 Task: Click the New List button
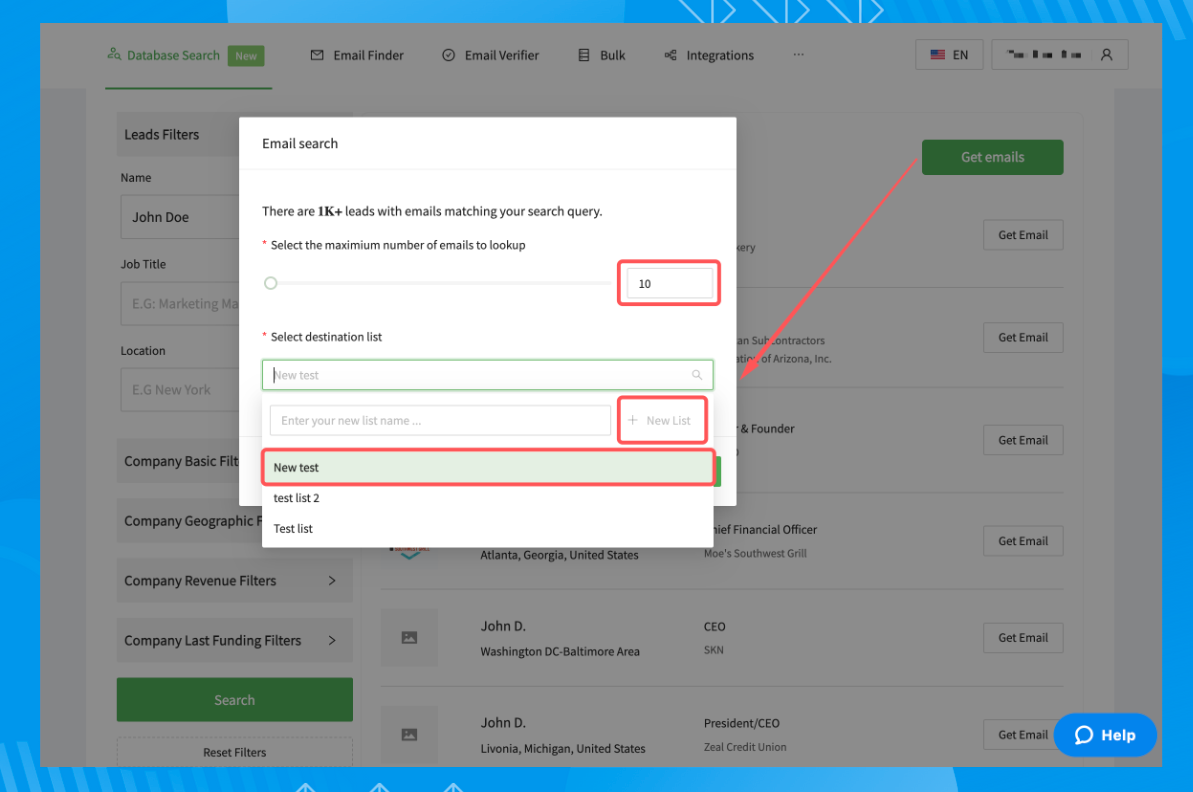[x=662, y=421]
